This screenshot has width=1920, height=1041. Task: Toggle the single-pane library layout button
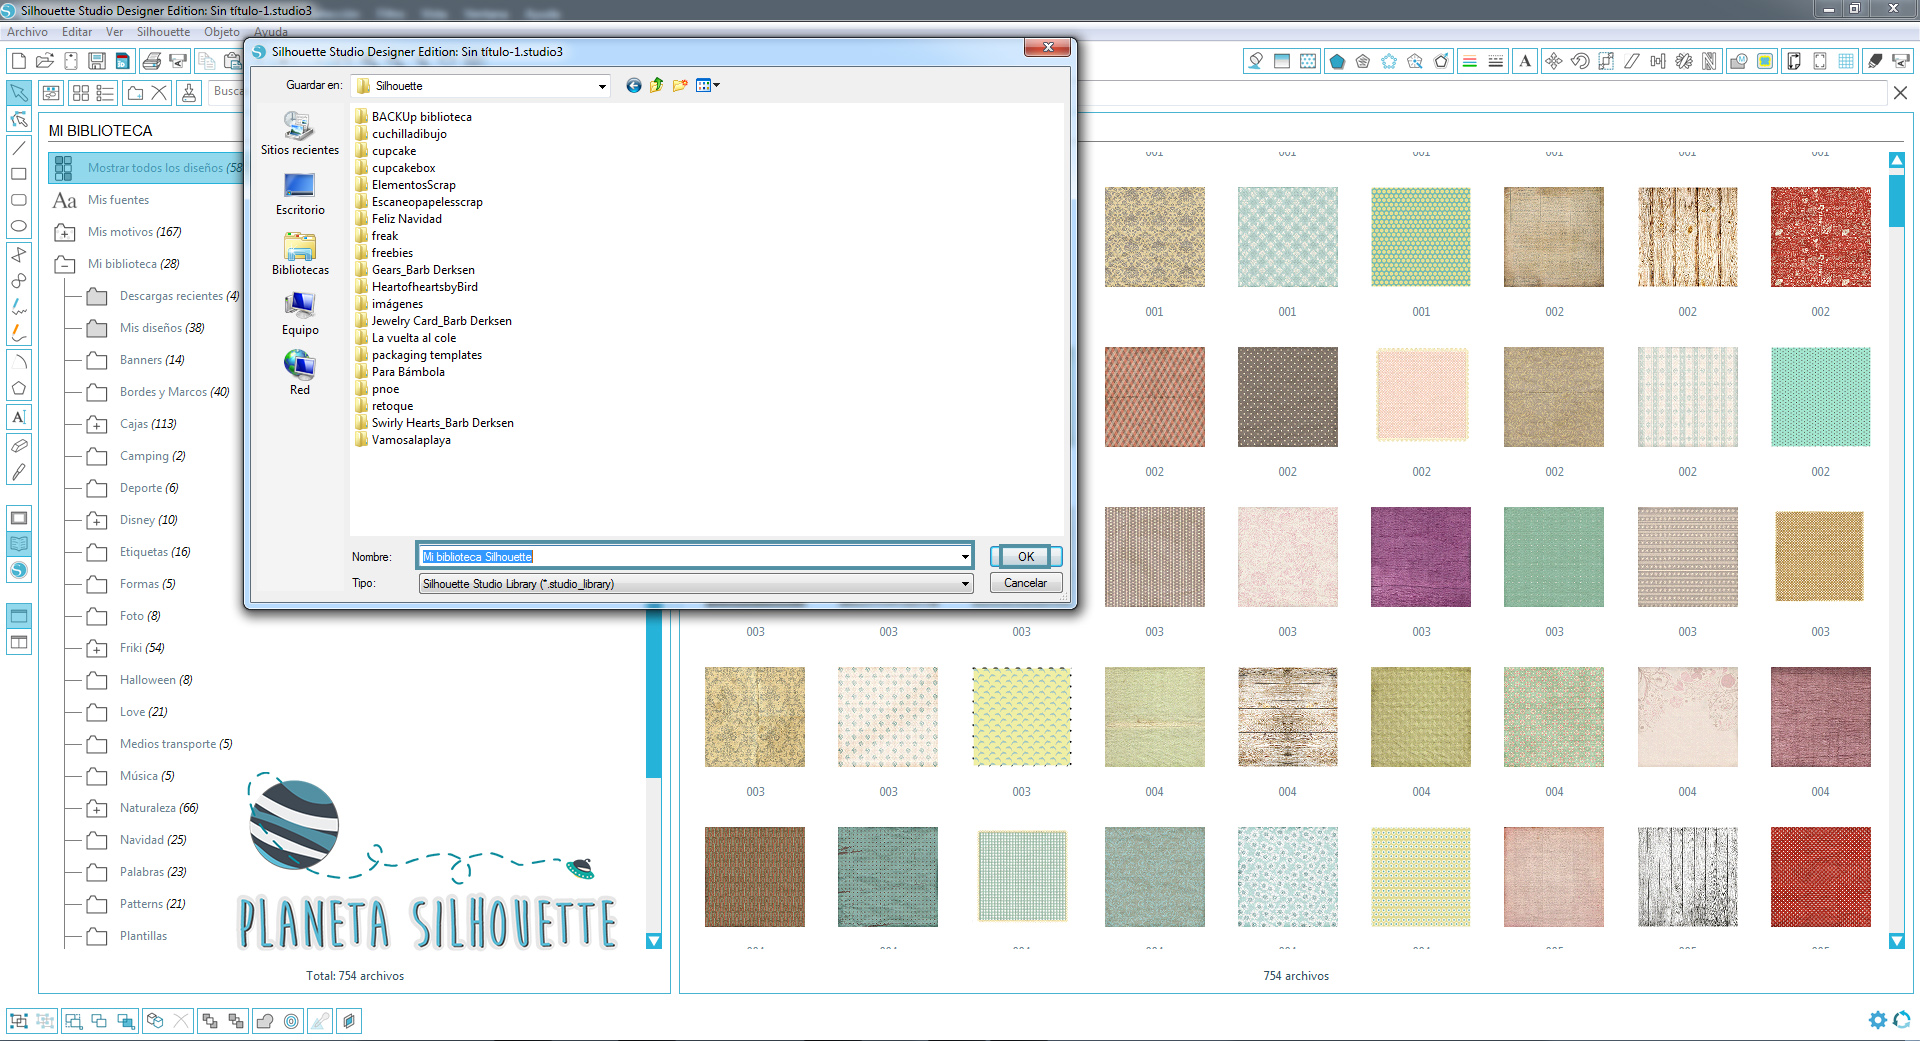click(x=19, y=616)
